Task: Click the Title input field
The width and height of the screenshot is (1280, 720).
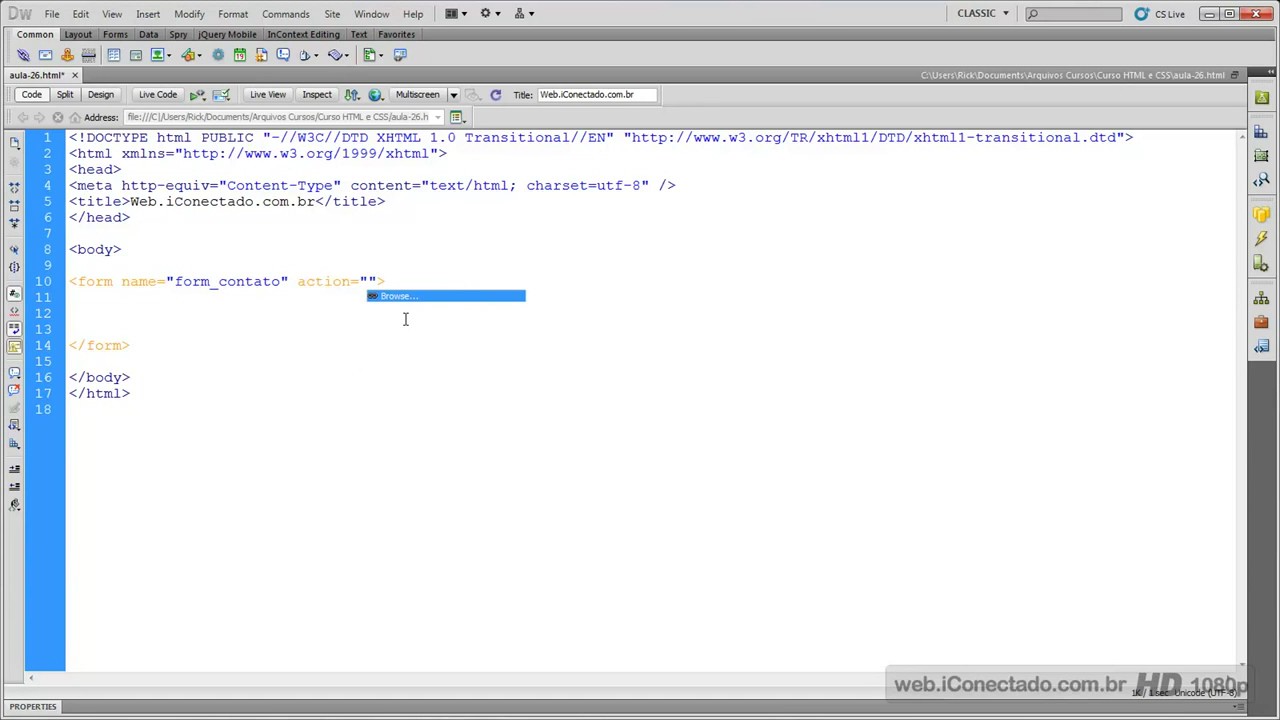Action: click(597, 95)
